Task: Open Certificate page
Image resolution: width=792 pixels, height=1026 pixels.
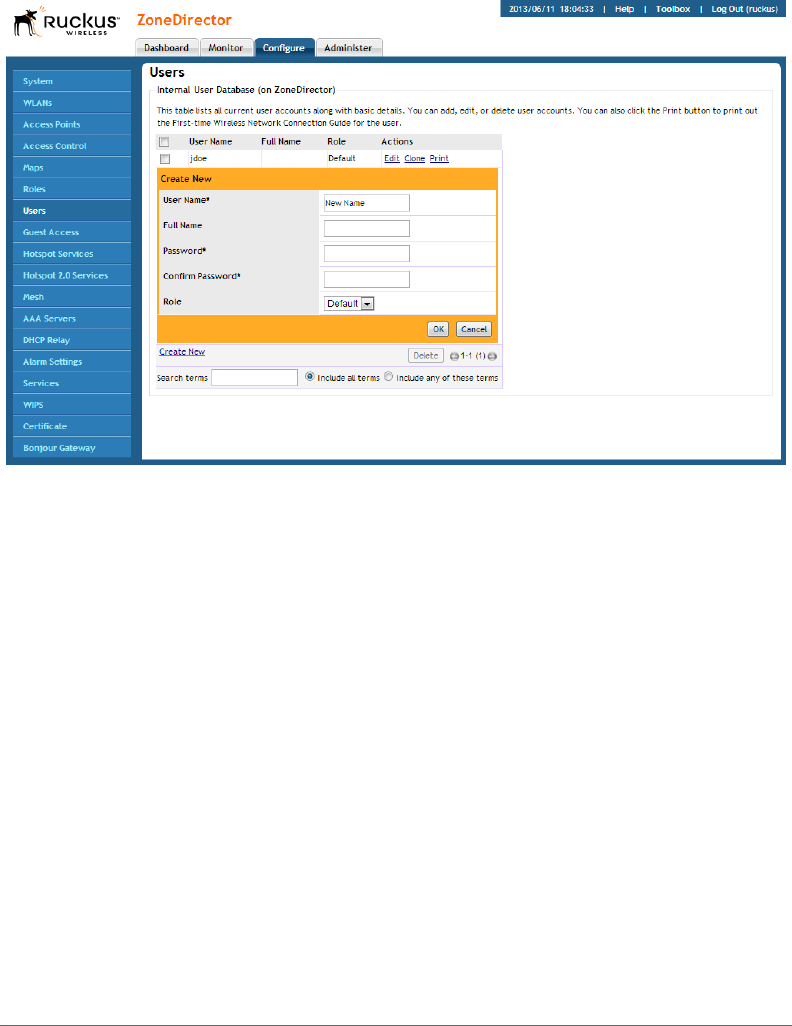Action: 72,426
